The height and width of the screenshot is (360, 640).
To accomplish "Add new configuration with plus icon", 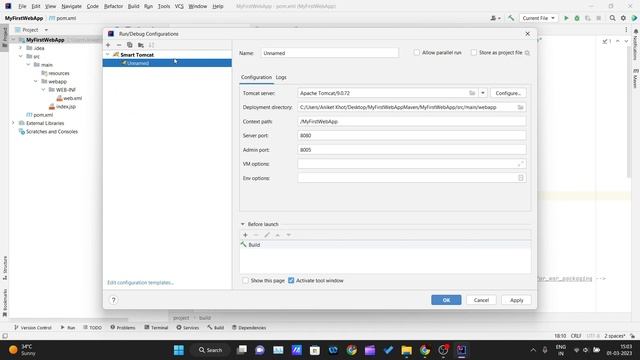I will point(108,45).
